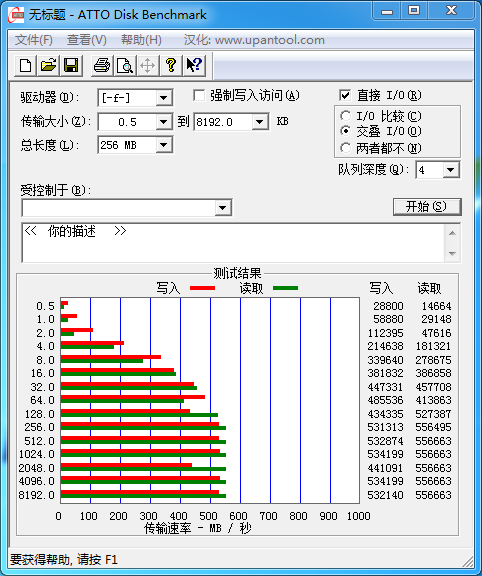The image size is (482, 576).
Task: Click the read value 181321
Action: (x=433, y=346)
